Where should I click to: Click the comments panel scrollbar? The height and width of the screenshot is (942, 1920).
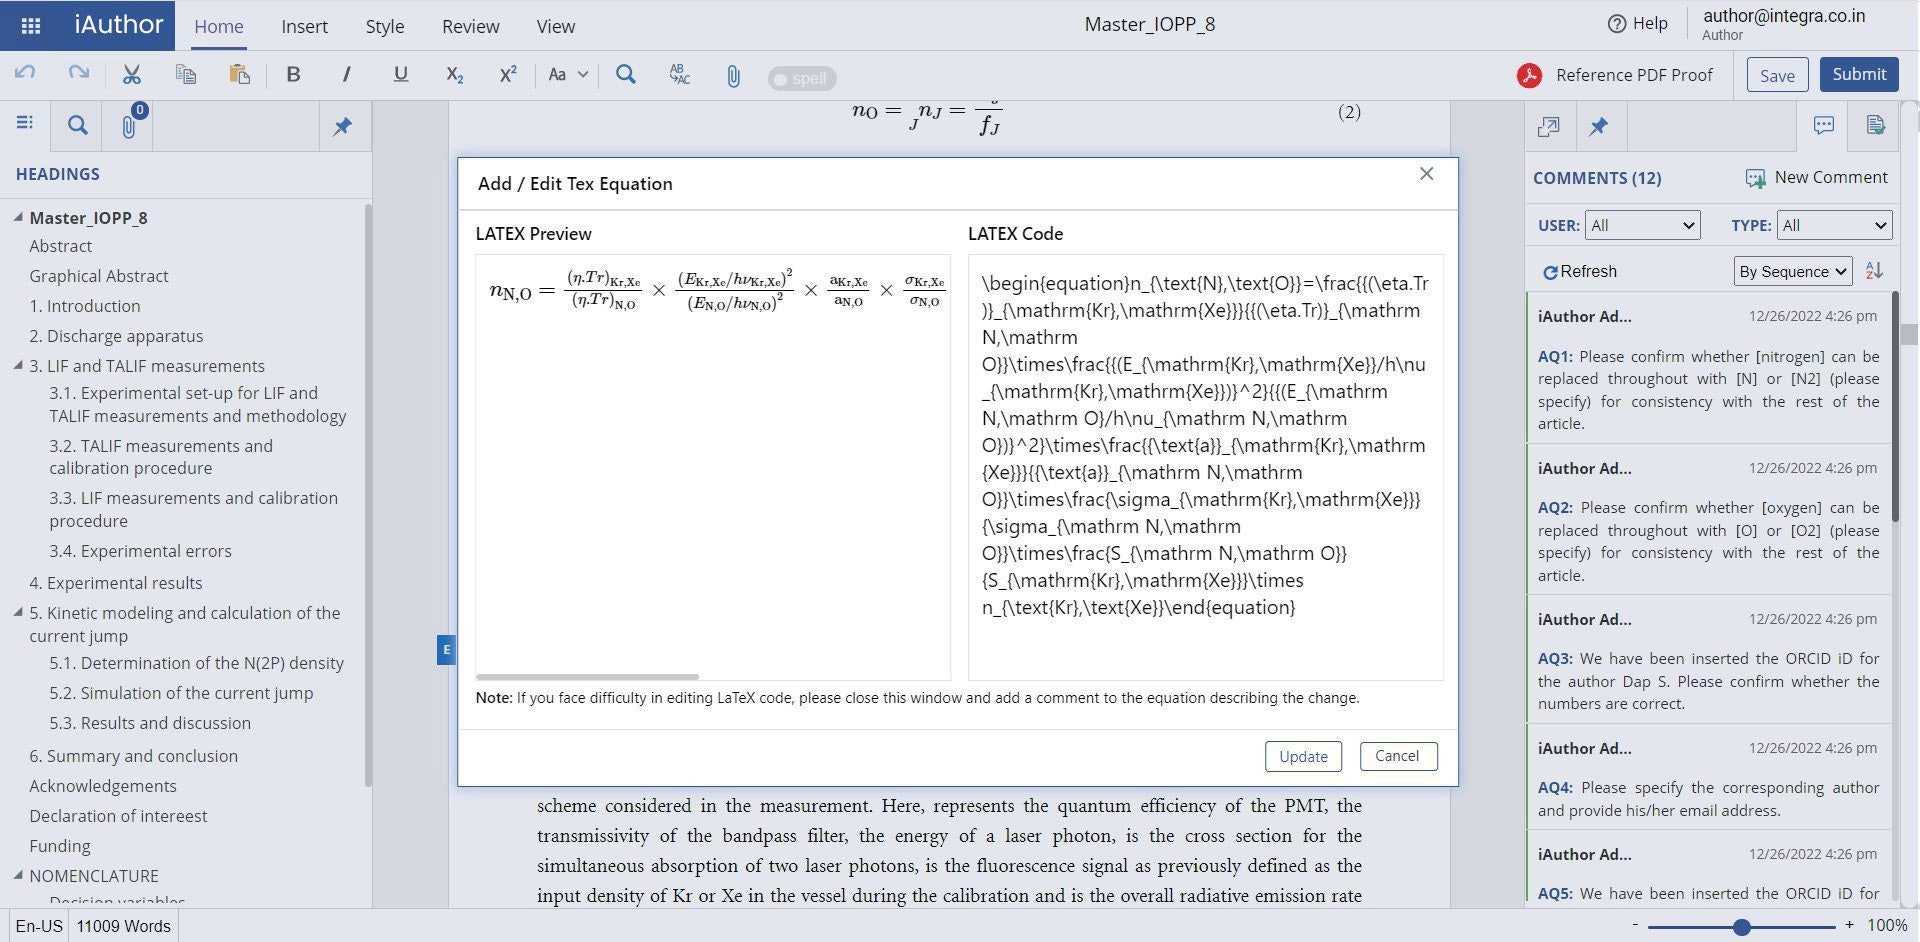pos(1894,407)
